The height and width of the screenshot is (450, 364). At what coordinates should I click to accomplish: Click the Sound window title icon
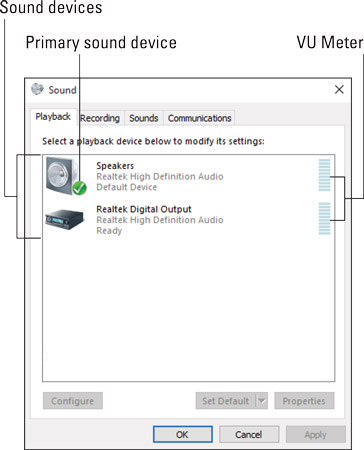tap(37, 89)
